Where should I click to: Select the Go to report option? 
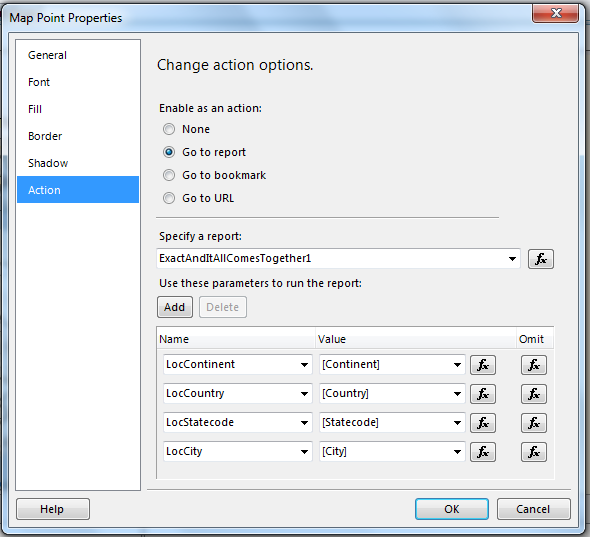(x=169, y=152)
